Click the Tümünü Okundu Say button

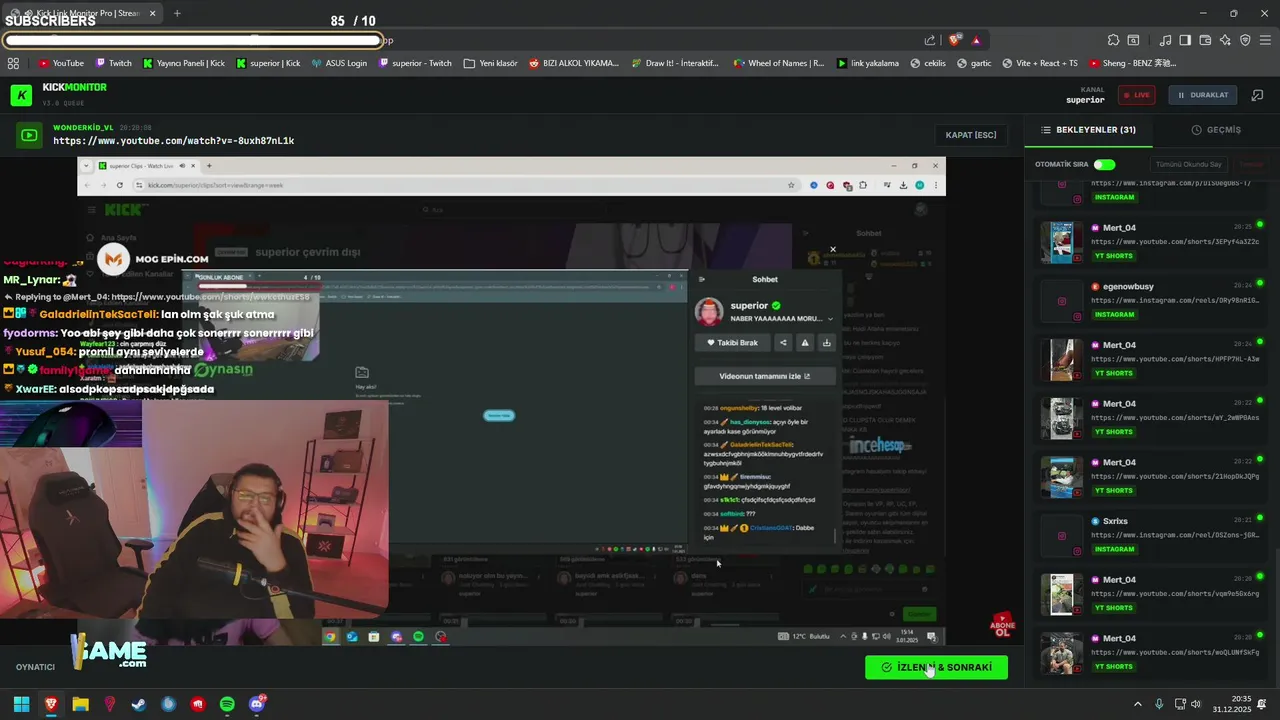pyautogui.click(x=1189, y=164)
